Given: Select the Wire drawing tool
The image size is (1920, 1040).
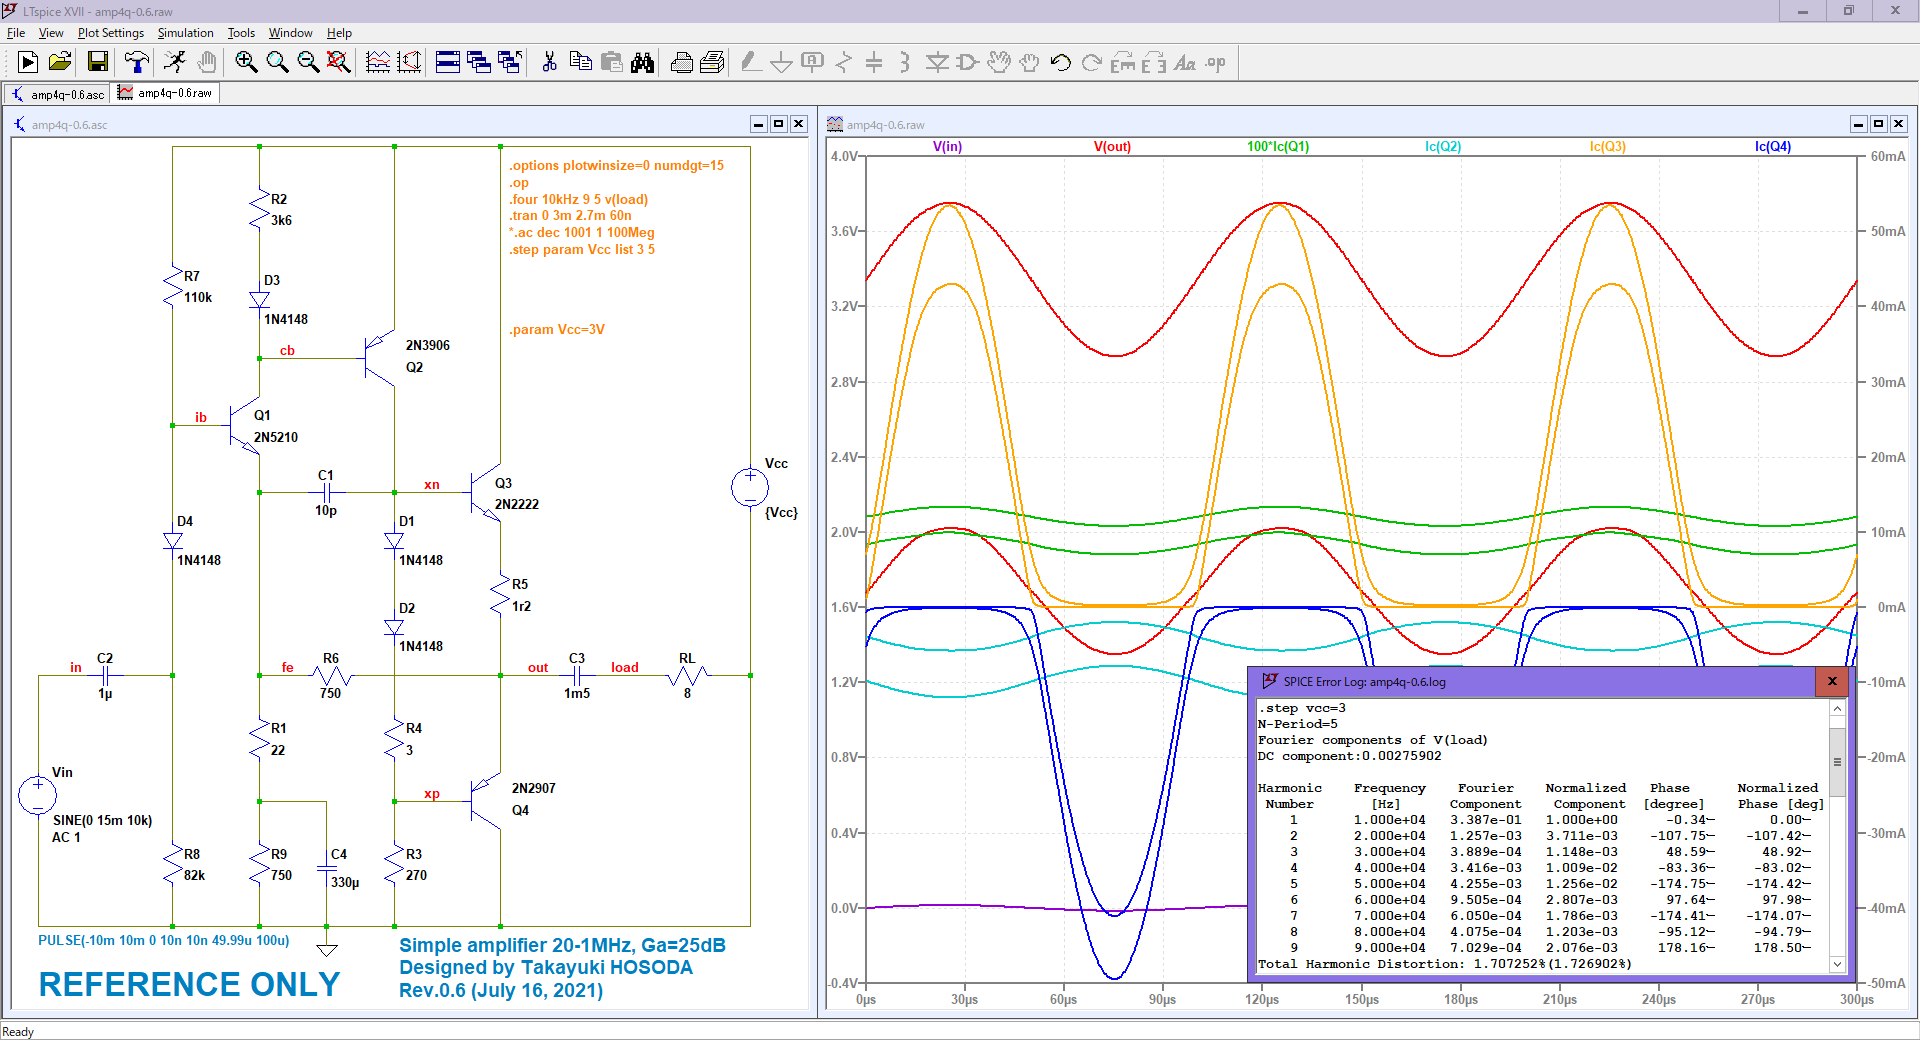Looking at the screenshot, I should [749, 62].
